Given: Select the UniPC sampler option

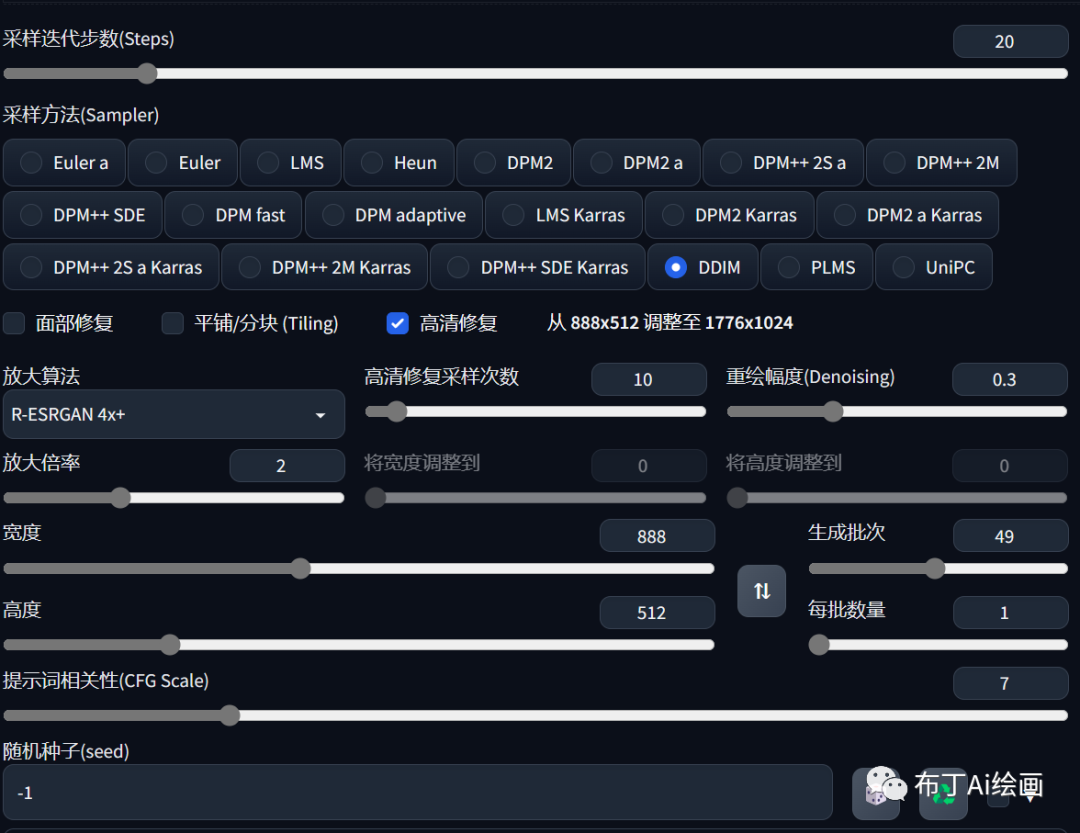Looking at the screenshot, I should tap(904, 267).
